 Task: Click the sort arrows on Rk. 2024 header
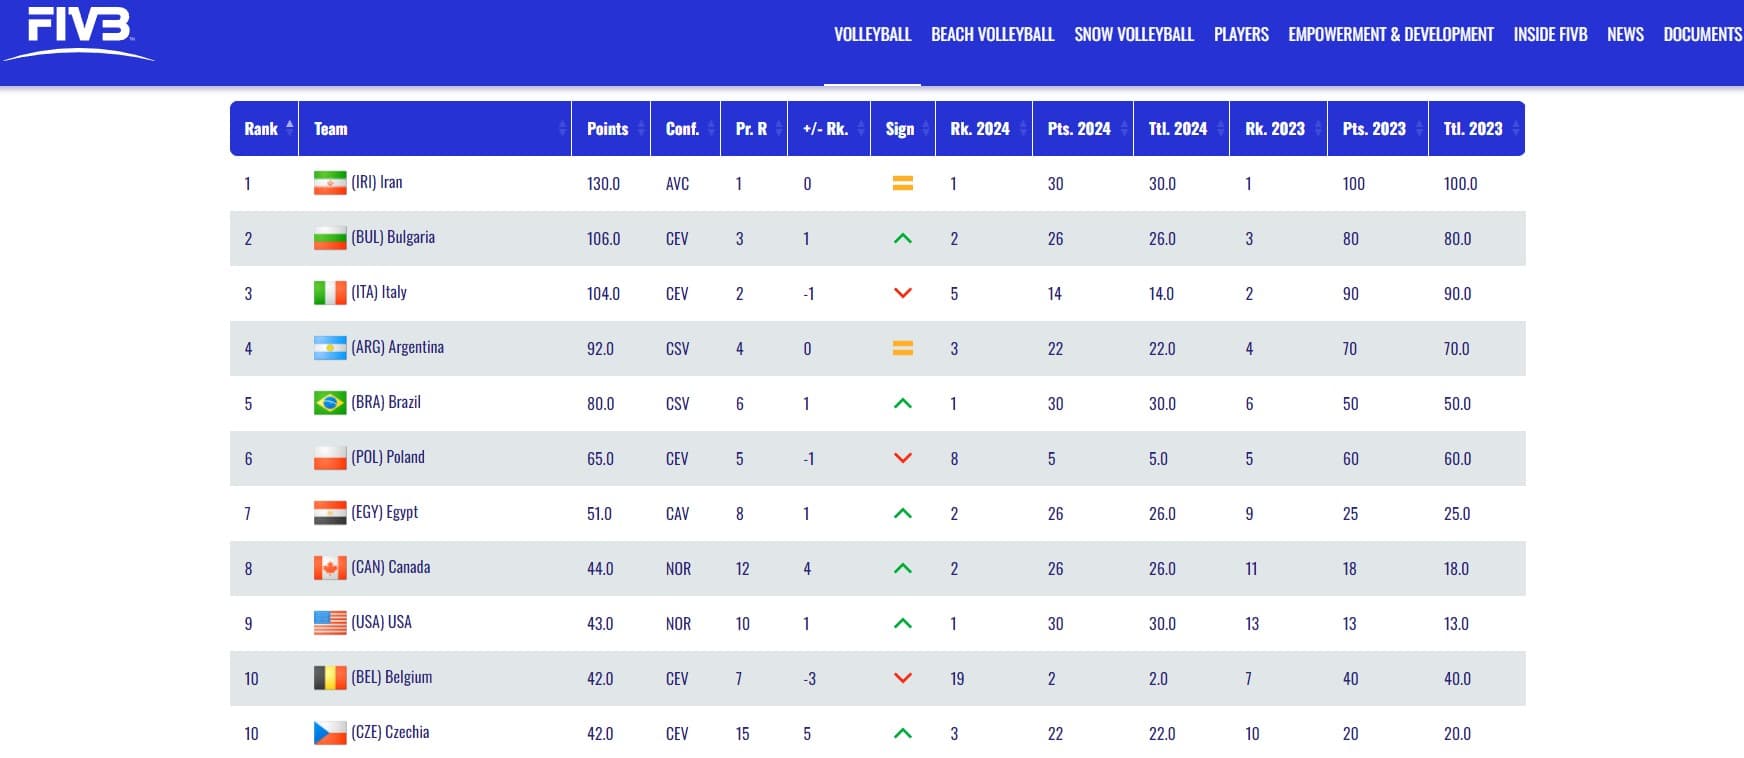click(1023, 128)
